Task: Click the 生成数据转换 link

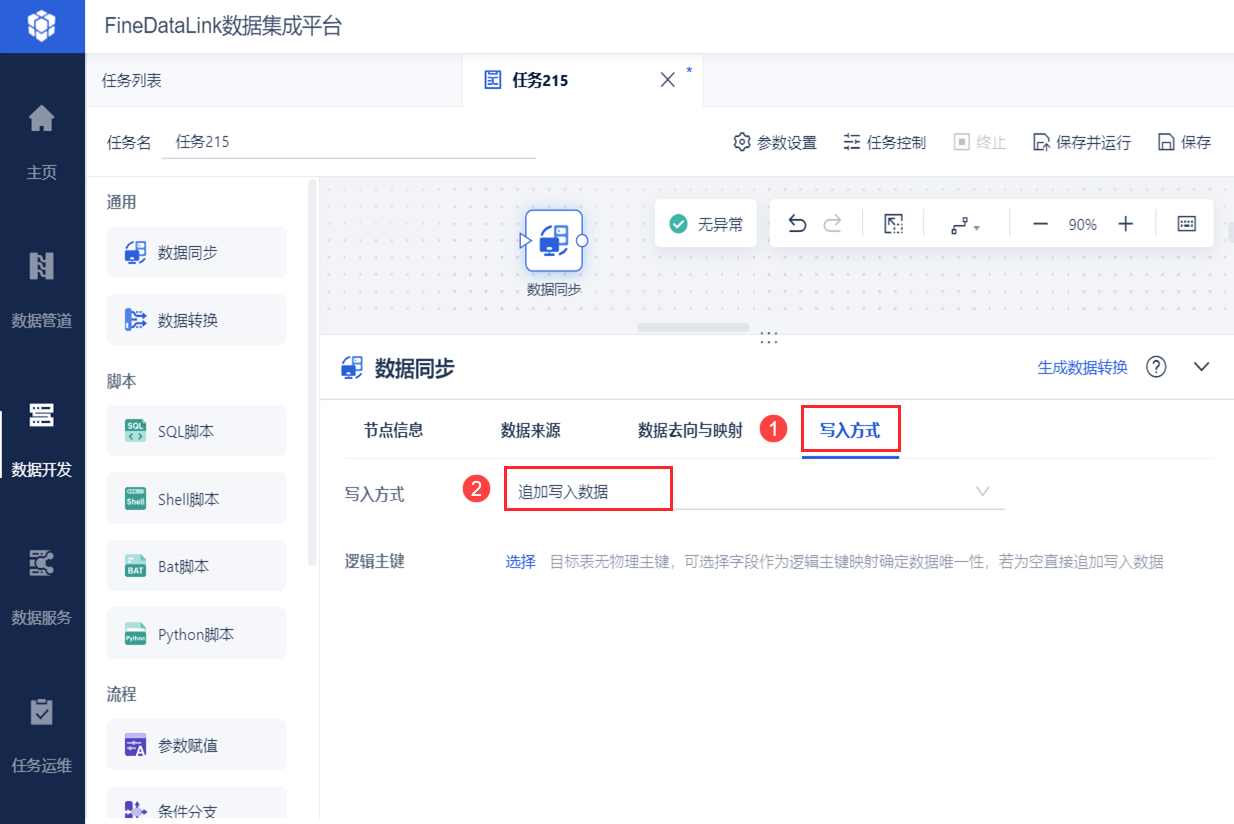Action: [1083, 367]
